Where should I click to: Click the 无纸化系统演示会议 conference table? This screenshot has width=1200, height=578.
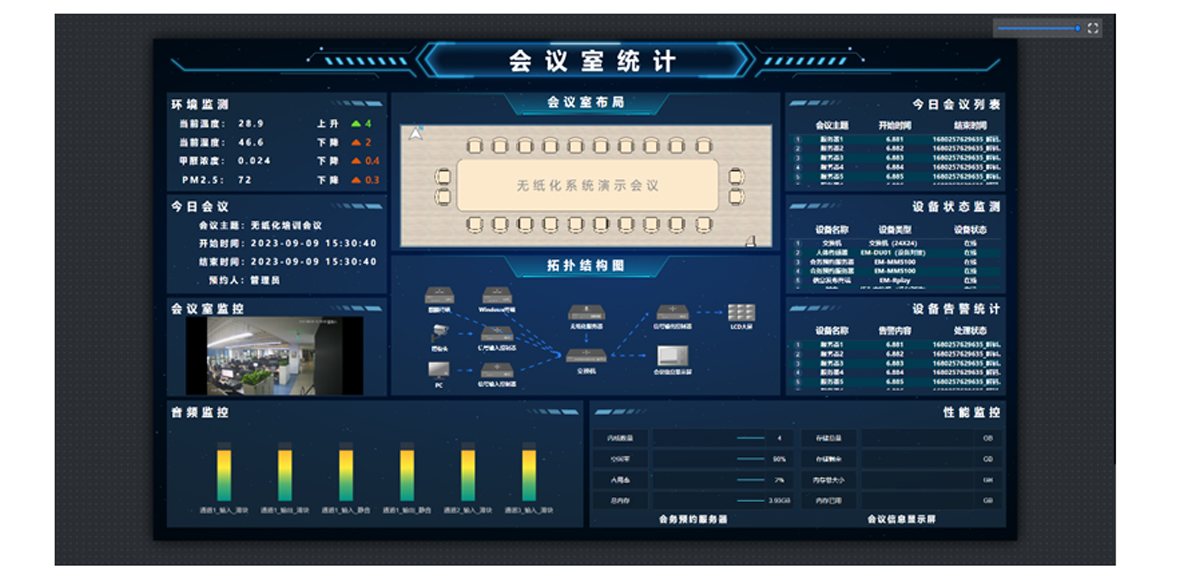click(587, 186)
